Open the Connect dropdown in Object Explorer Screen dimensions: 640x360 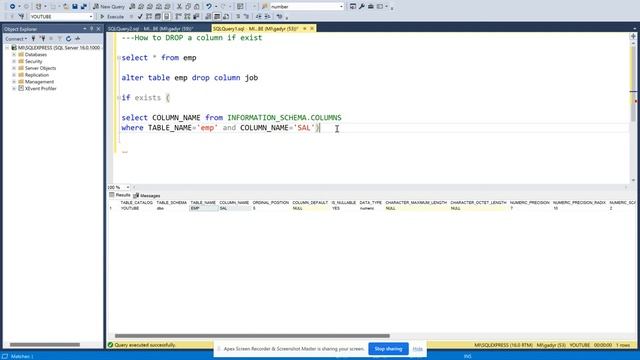pos(16,39)
